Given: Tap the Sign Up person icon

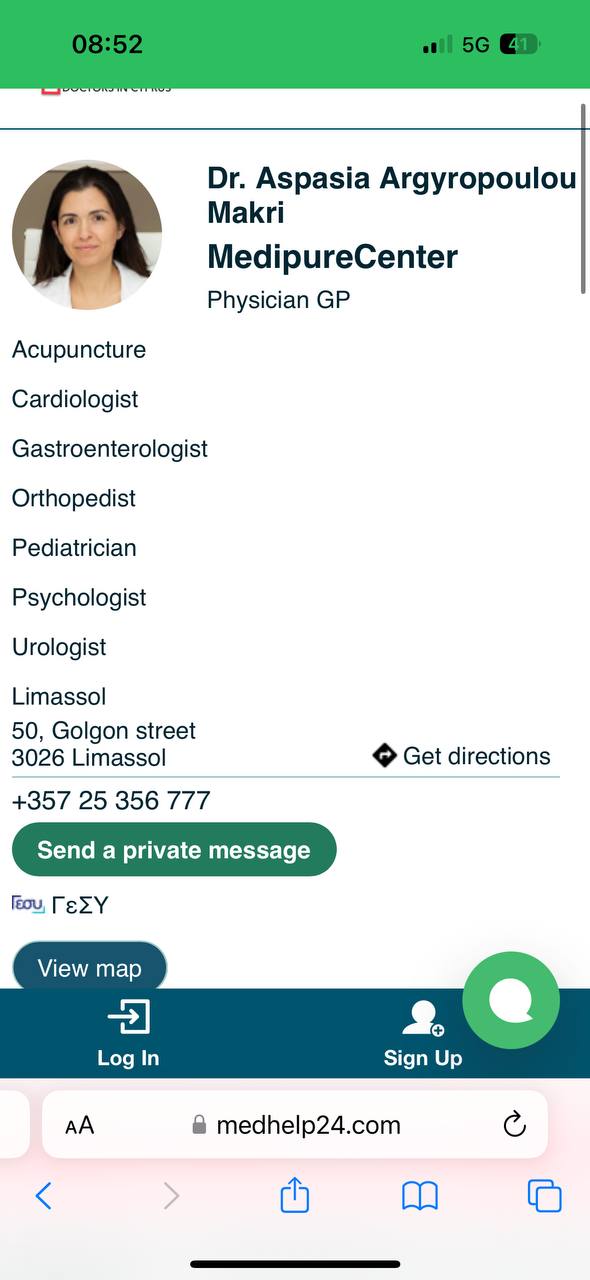Looking at the screenshot, I should (422, 1018).
